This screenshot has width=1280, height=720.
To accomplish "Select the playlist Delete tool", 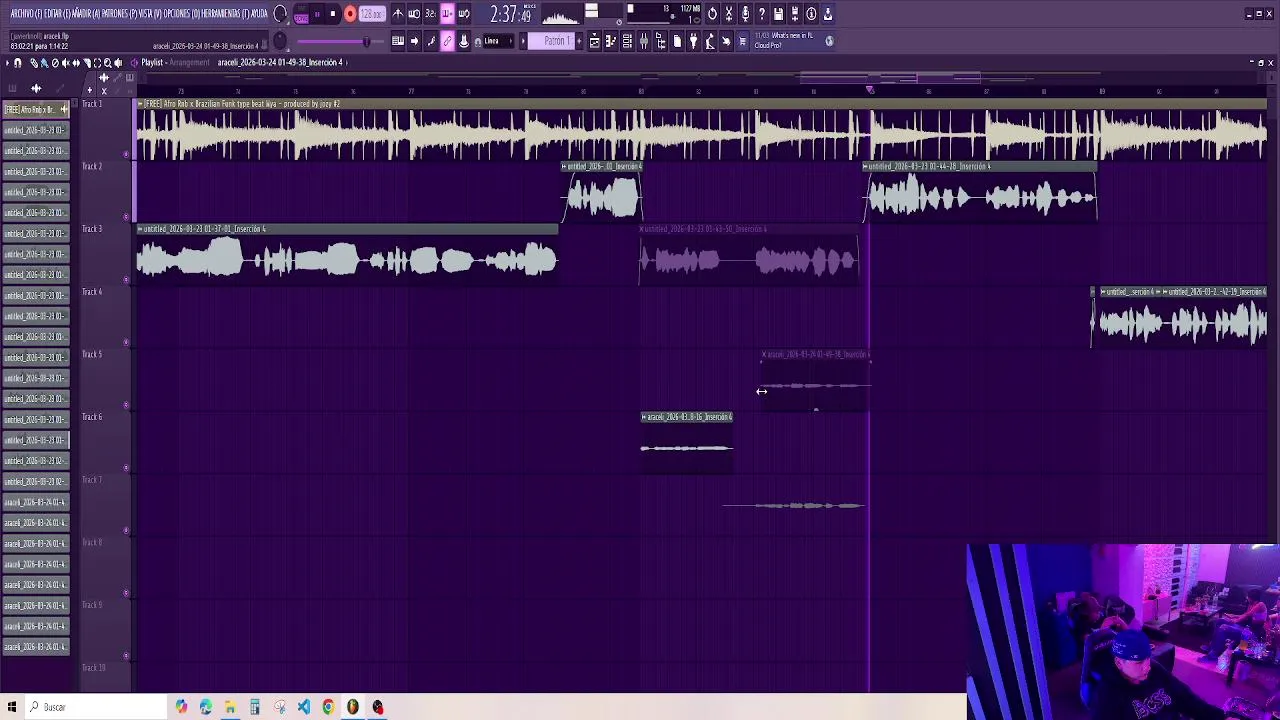I will pos(55,63).
